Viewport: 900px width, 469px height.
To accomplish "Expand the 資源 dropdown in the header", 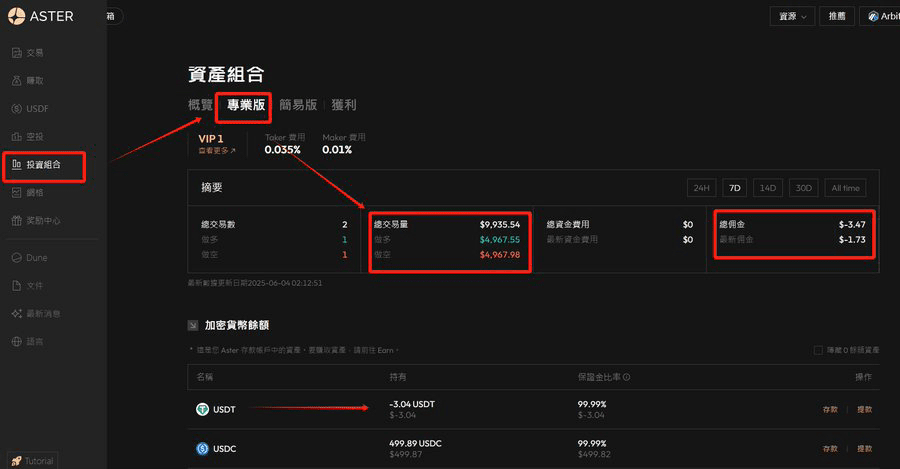I will coord(791,16).
